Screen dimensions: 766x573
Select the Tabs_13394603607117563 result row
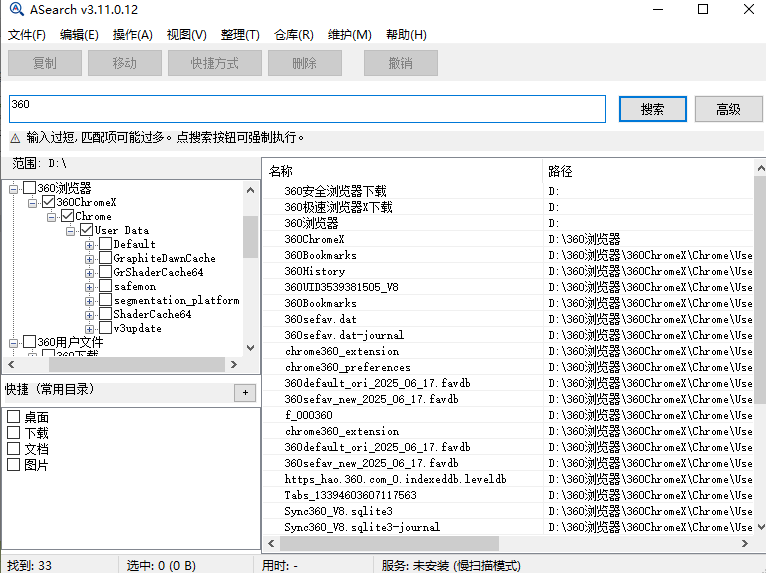pos(508,495)
